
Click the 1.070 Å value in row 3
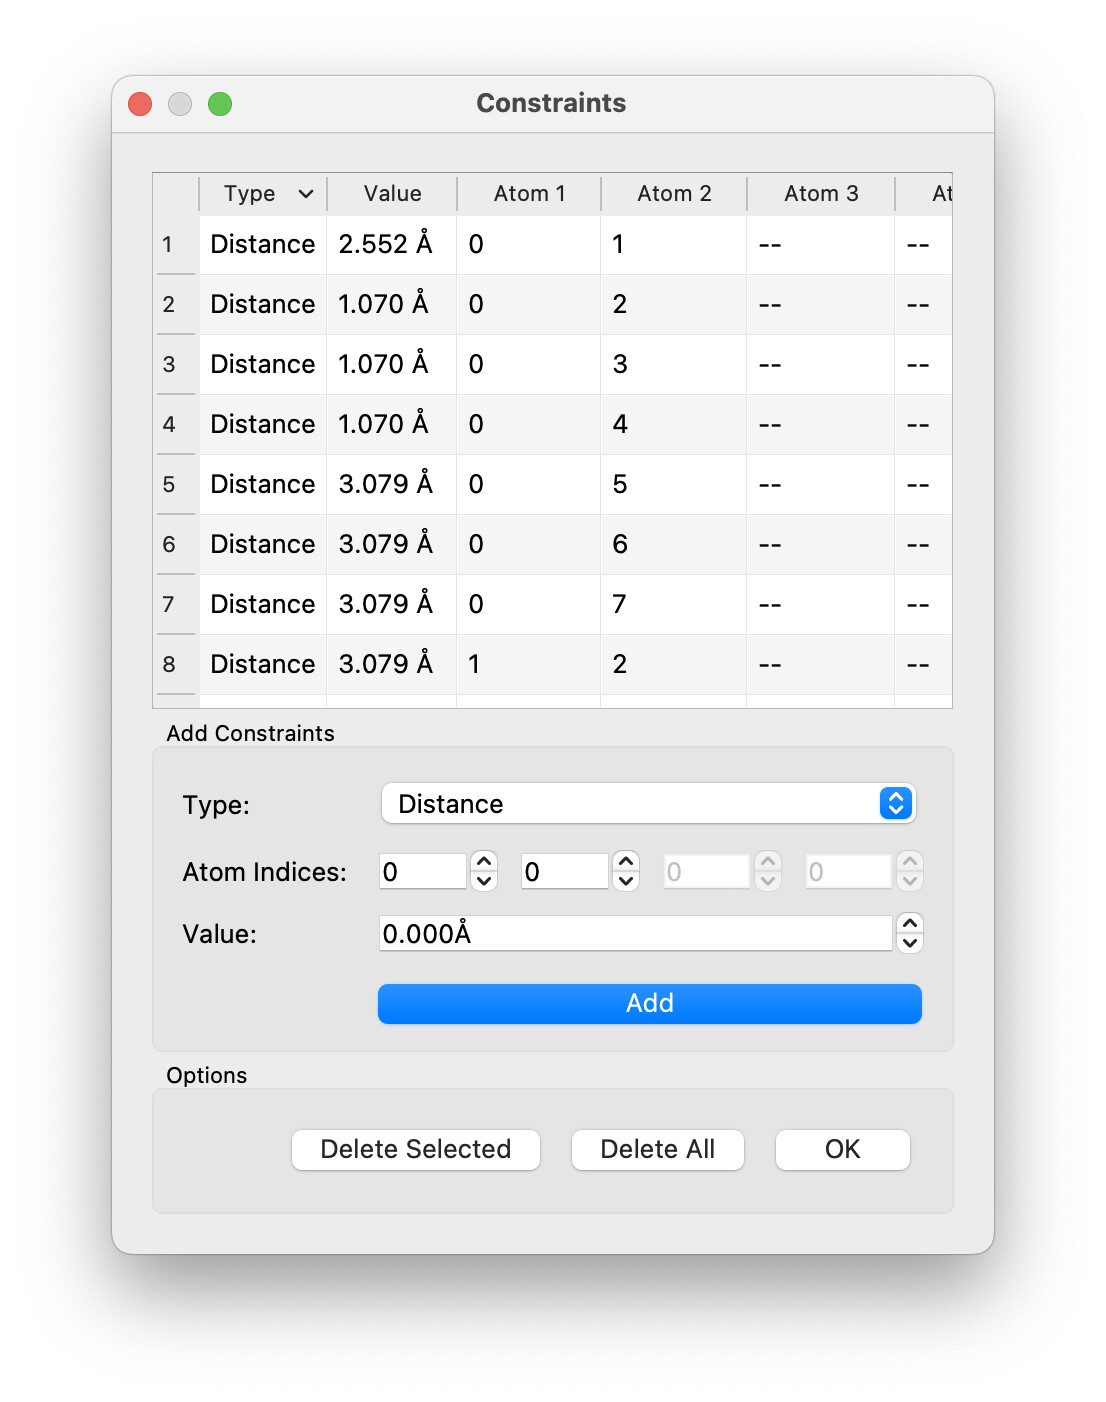coord(392,364)
